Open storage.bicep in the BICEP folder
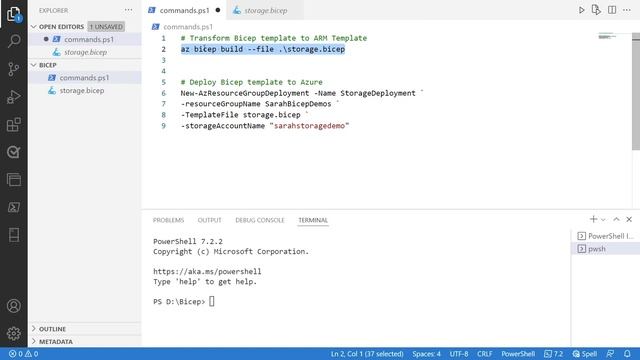Viewport: 640px width, 360px height. tap(85, 90)
